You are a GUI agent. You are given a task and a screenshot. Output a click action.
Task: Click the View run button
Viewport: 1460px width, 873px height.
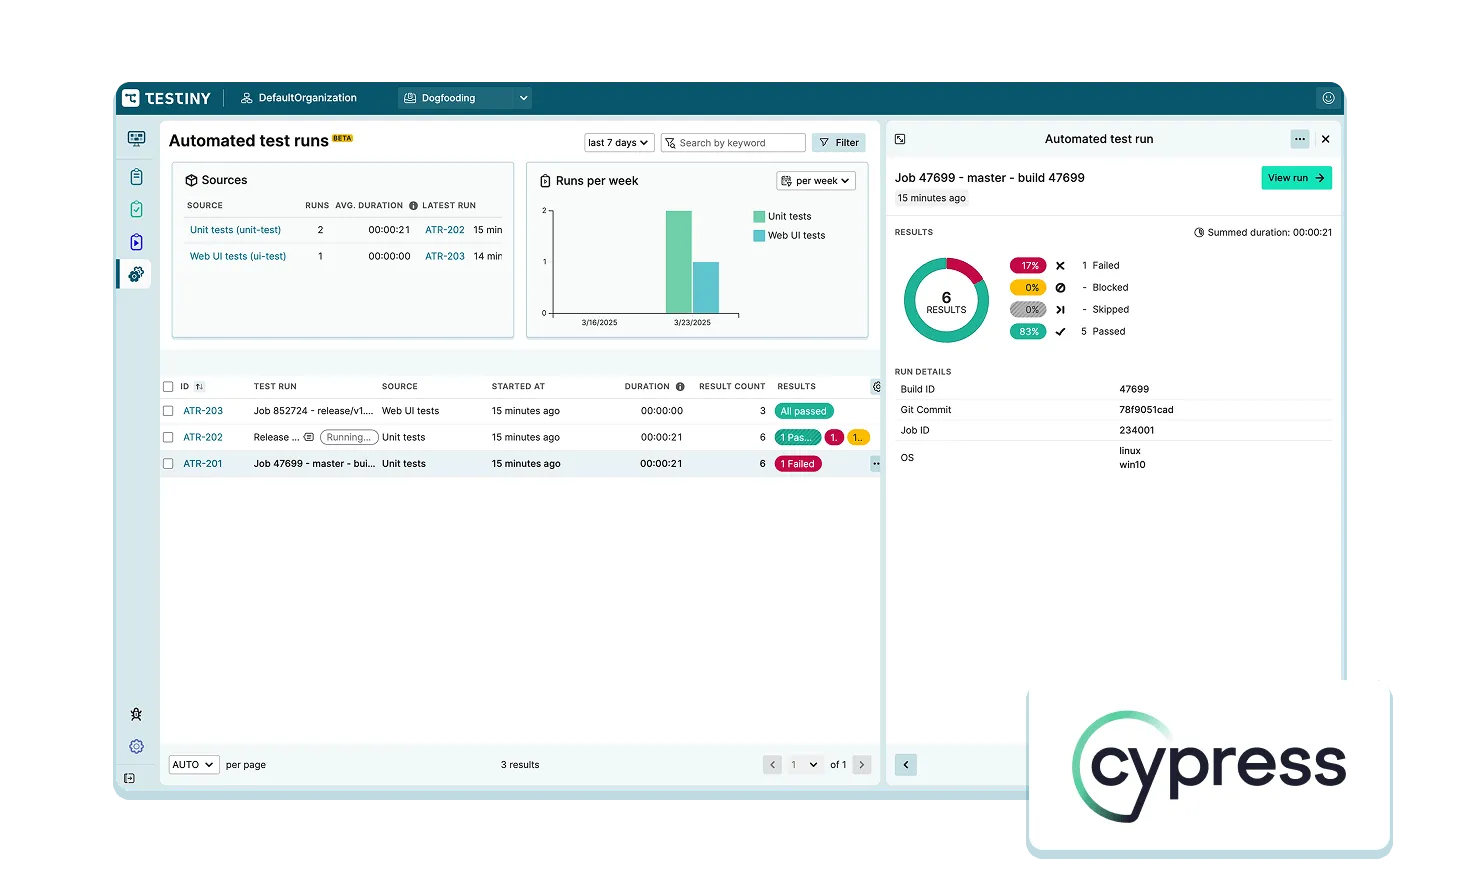1295,178
